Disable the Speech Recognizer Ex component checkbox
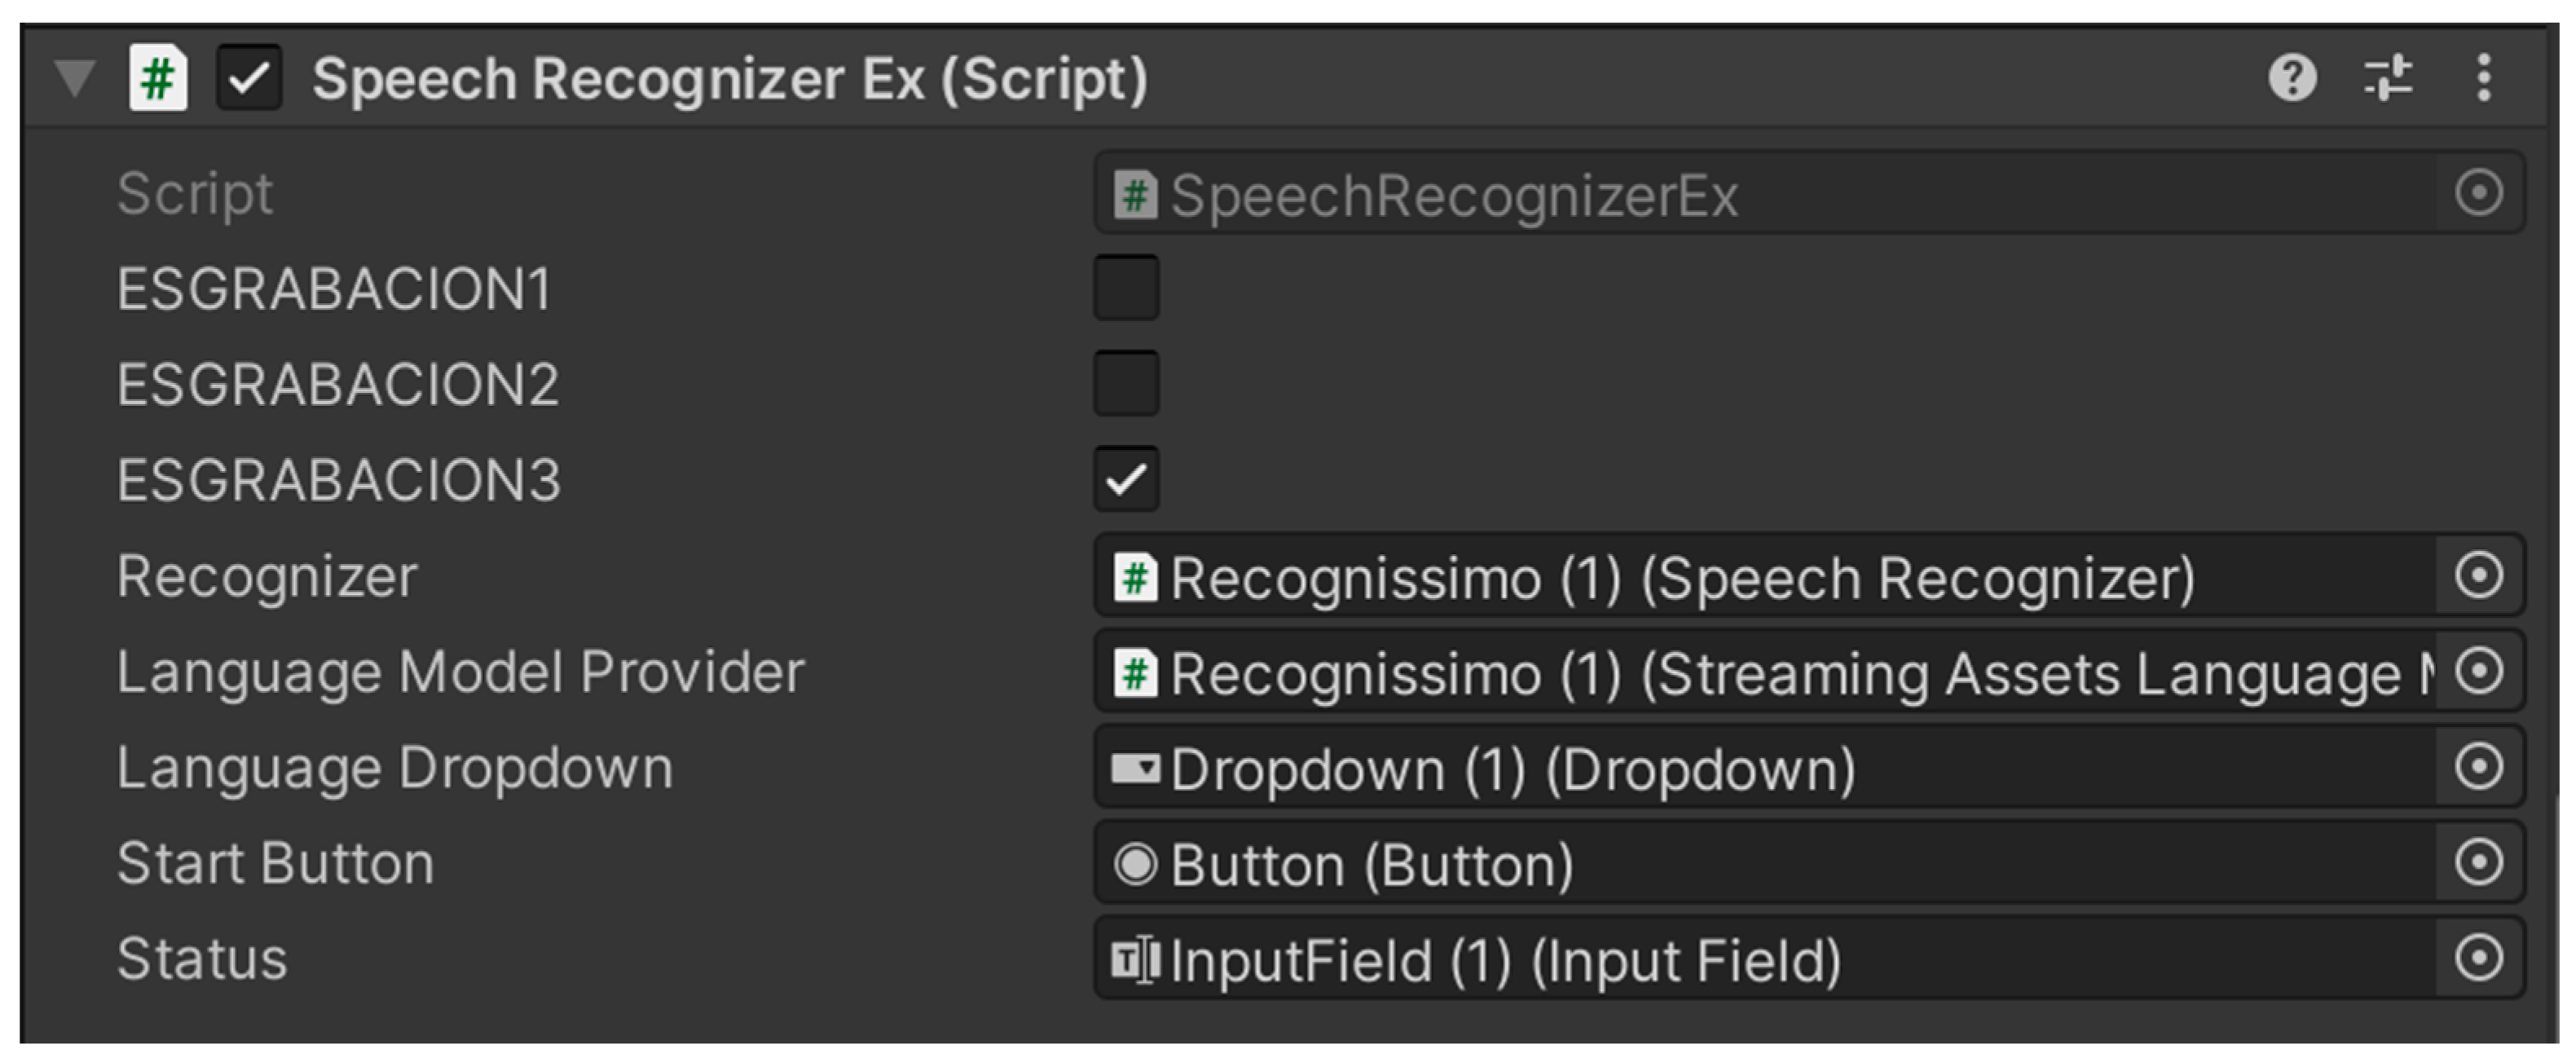Viewport: 2576px width, 1062px height. click(x=249, y=78)
